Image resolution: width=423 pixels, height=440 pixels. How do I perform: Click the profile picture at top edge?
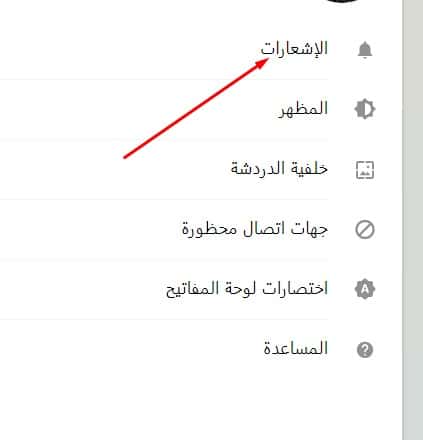tap(342, 1)
